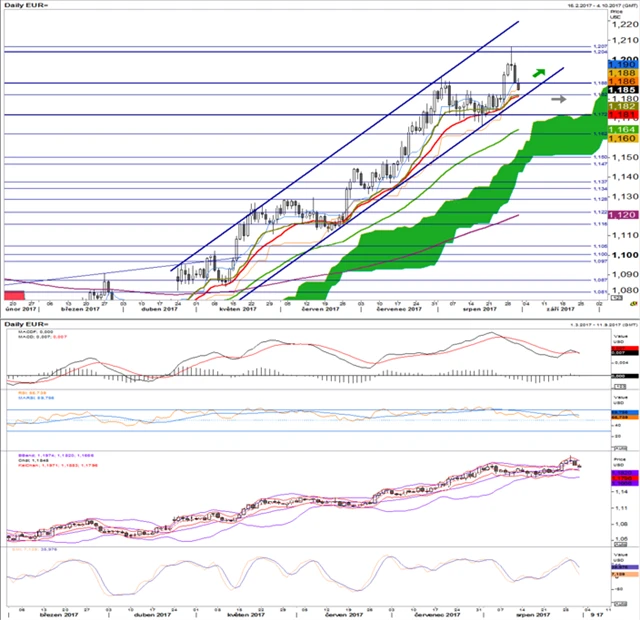This screenshot has width=640, height=620.
Task: Click červenec 2017 on the lower time axis
Action: point(436,615)
